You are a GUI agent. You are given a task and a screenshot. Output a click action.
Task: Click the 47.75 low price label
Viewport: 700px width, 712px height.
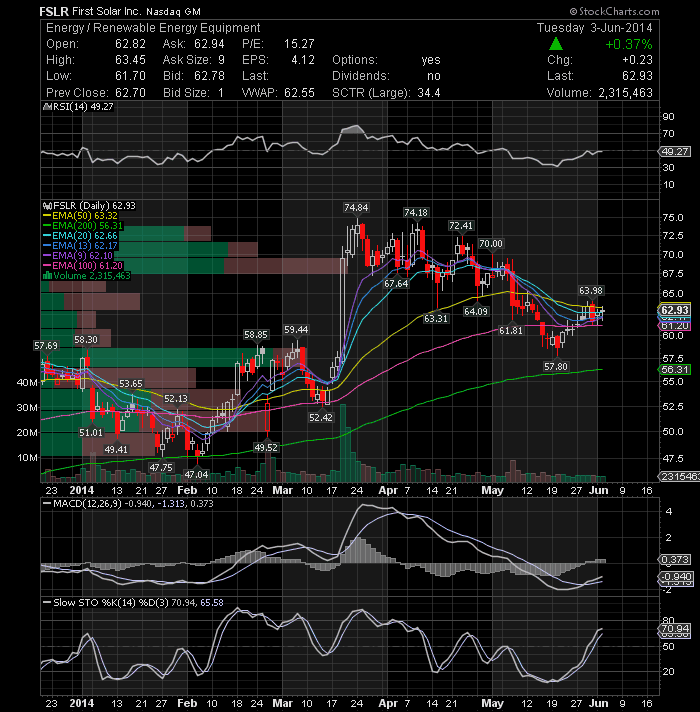click(x=161, y=468)
